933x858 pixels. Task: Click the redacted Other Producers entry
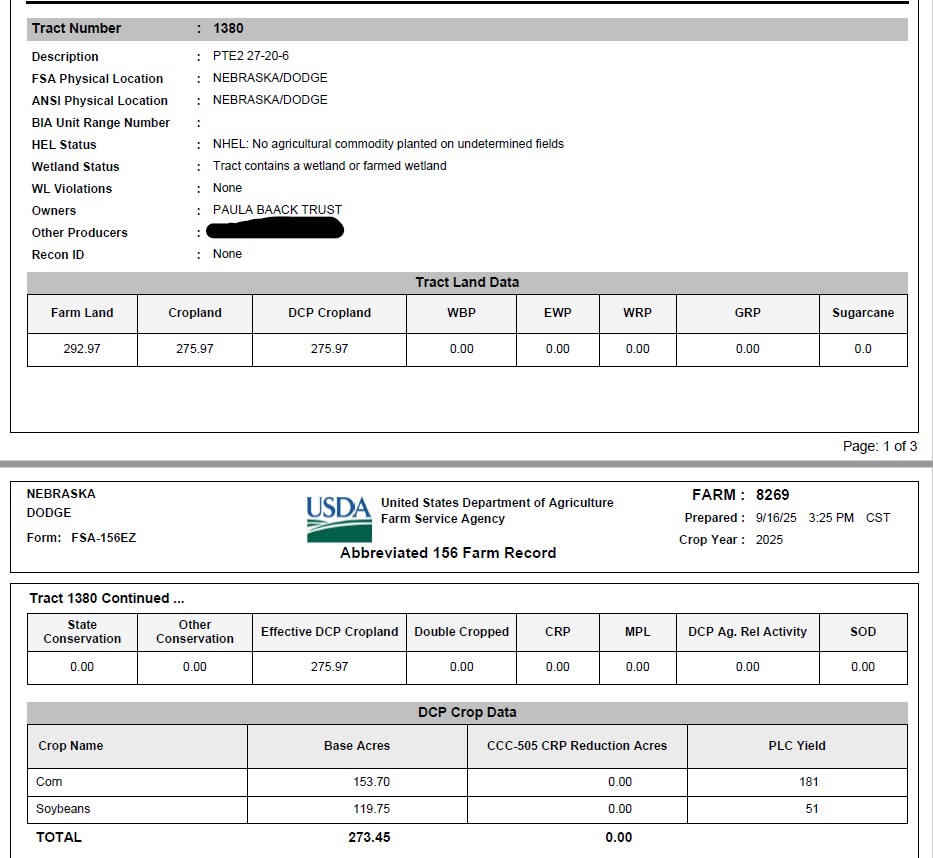[277, 231]
